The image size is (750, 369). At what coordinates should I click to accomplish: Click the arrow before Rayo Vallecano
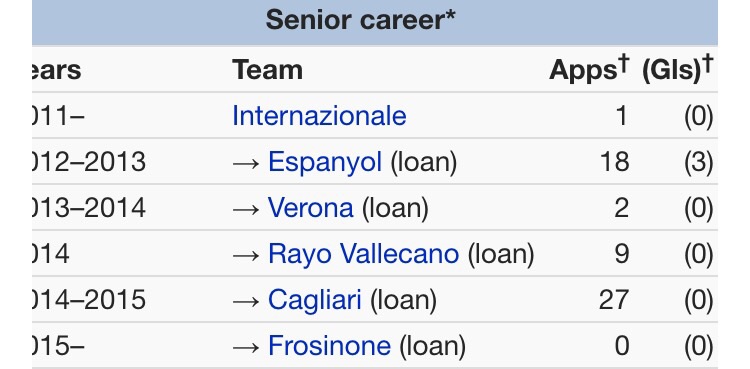(x=246, y=255)
